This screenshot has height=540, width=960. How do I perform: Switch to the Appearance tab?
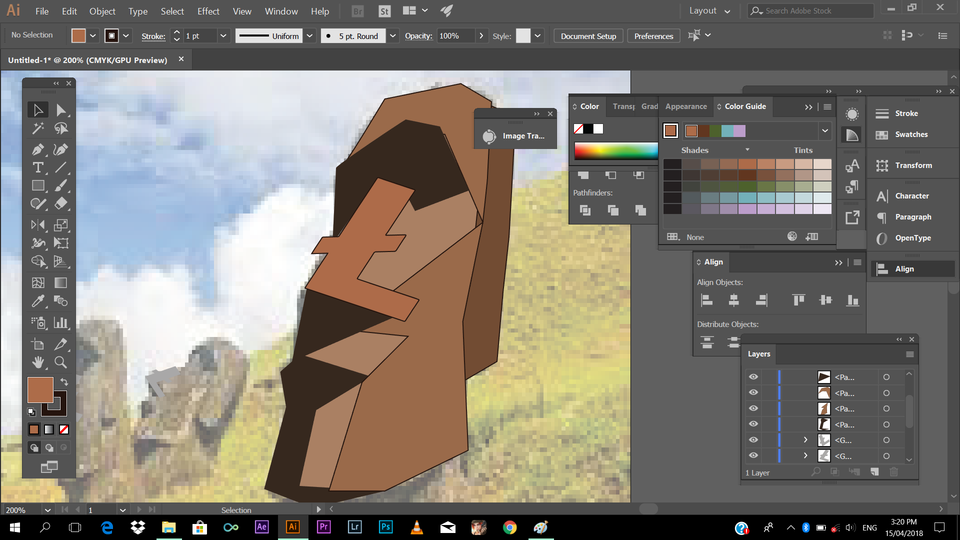tap(686, 106)
